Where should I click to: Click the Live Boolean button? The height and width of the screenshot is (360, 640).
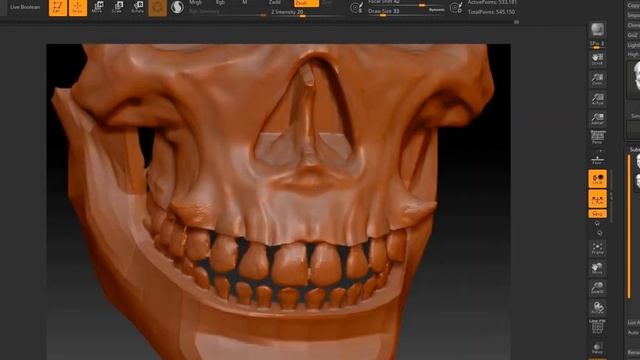pyautogui.click(x=25, y=7)
